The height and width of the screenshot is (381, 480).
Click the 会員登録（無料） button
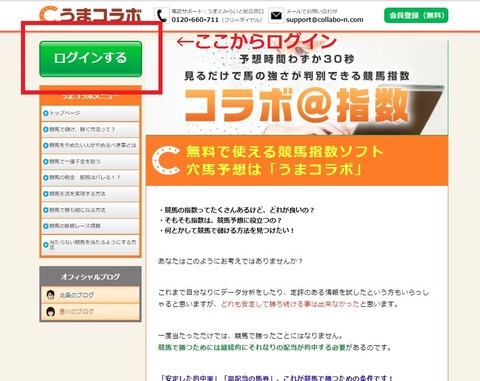coord(416,15)
